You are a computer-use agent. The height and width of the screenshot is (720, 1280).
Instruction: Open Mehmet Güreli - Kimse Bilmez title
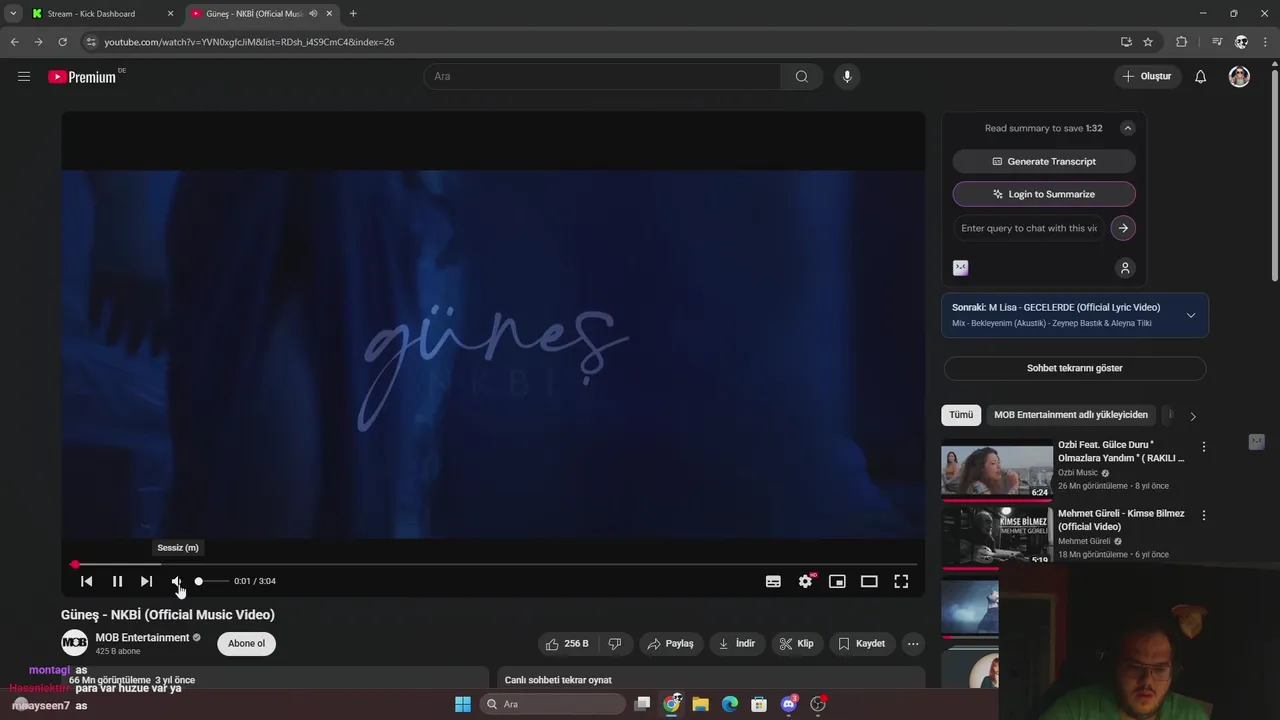coord(1121,520)
